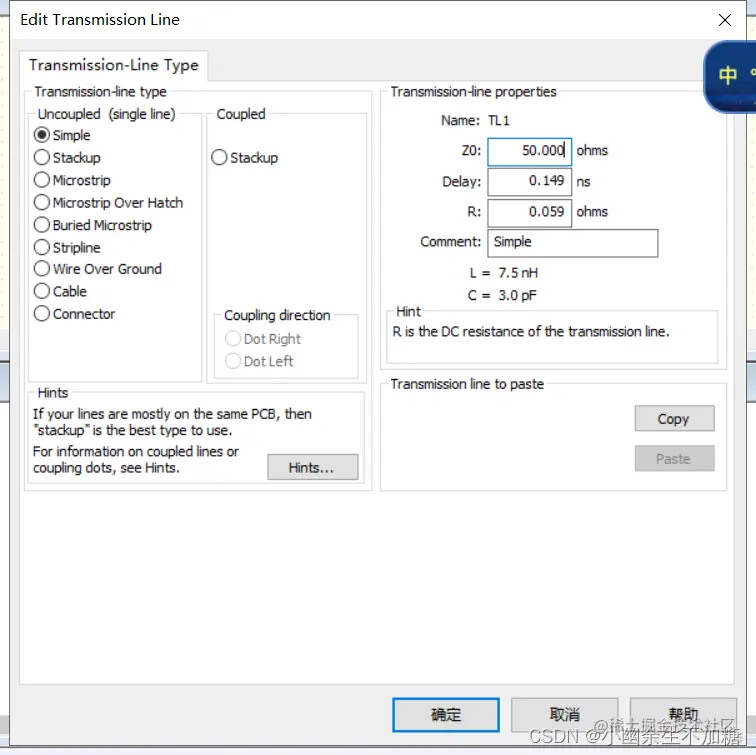The image size is (756, 755).
Task: Open help with the 帮助 button
Action: coord(683,715)
